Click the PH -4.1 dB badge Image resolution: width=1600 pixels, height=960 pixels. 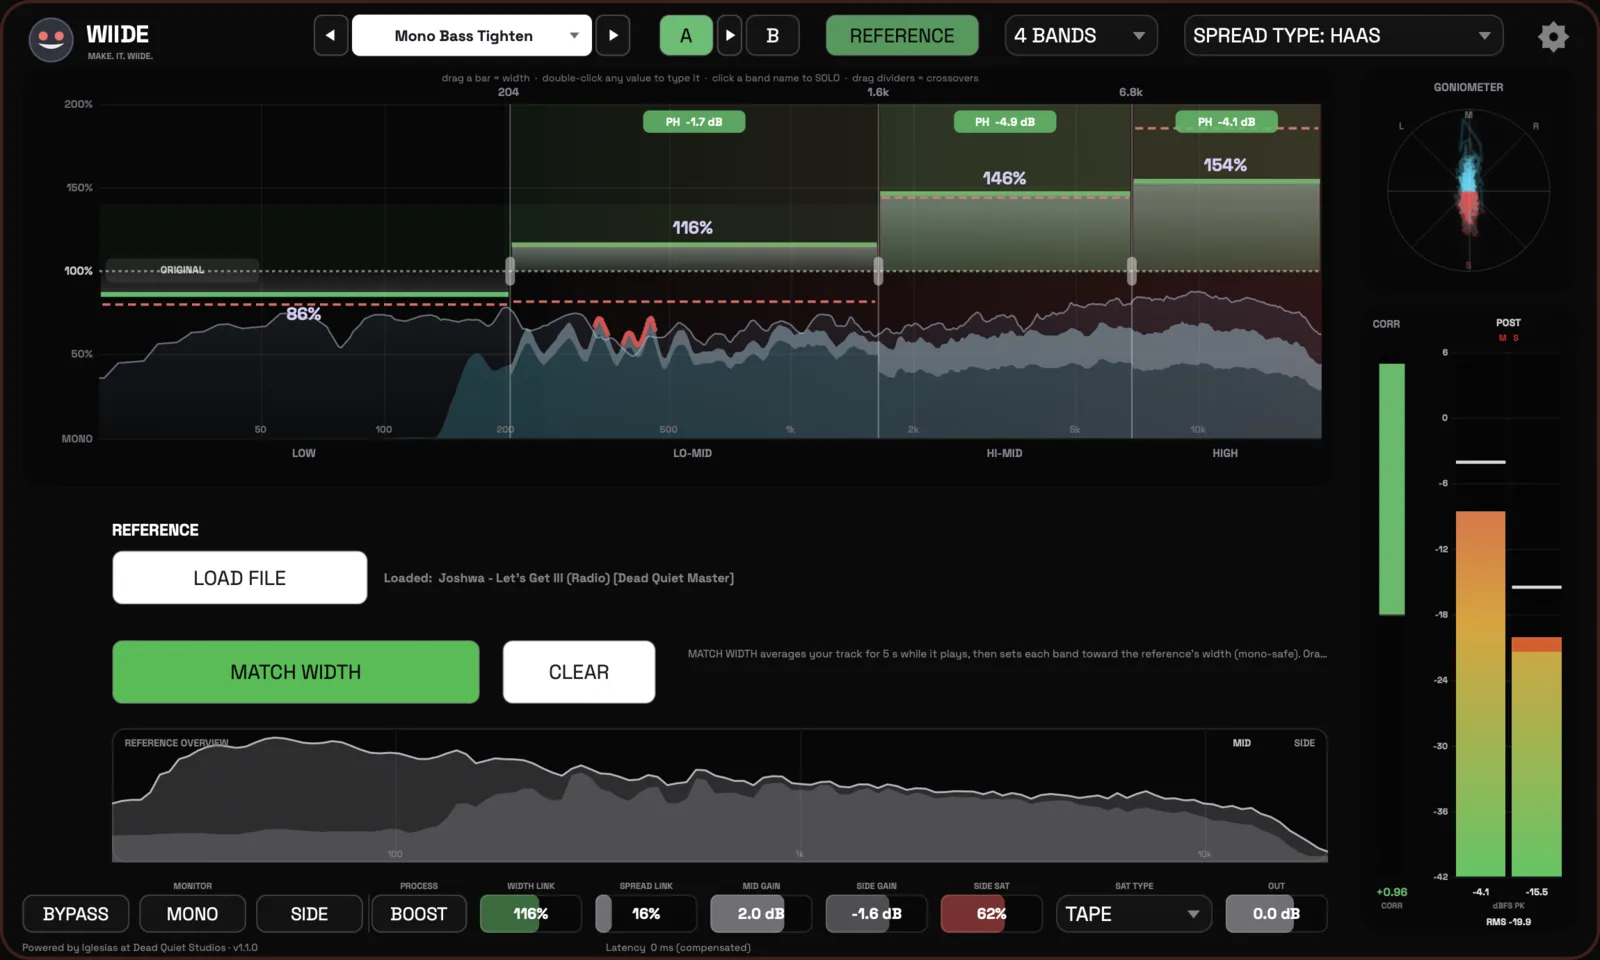[1226, 122]
